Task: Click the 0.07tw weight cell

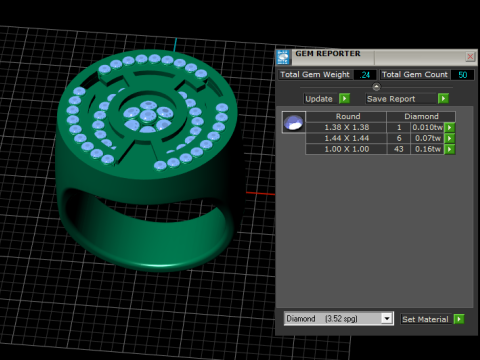Action: 428,138
